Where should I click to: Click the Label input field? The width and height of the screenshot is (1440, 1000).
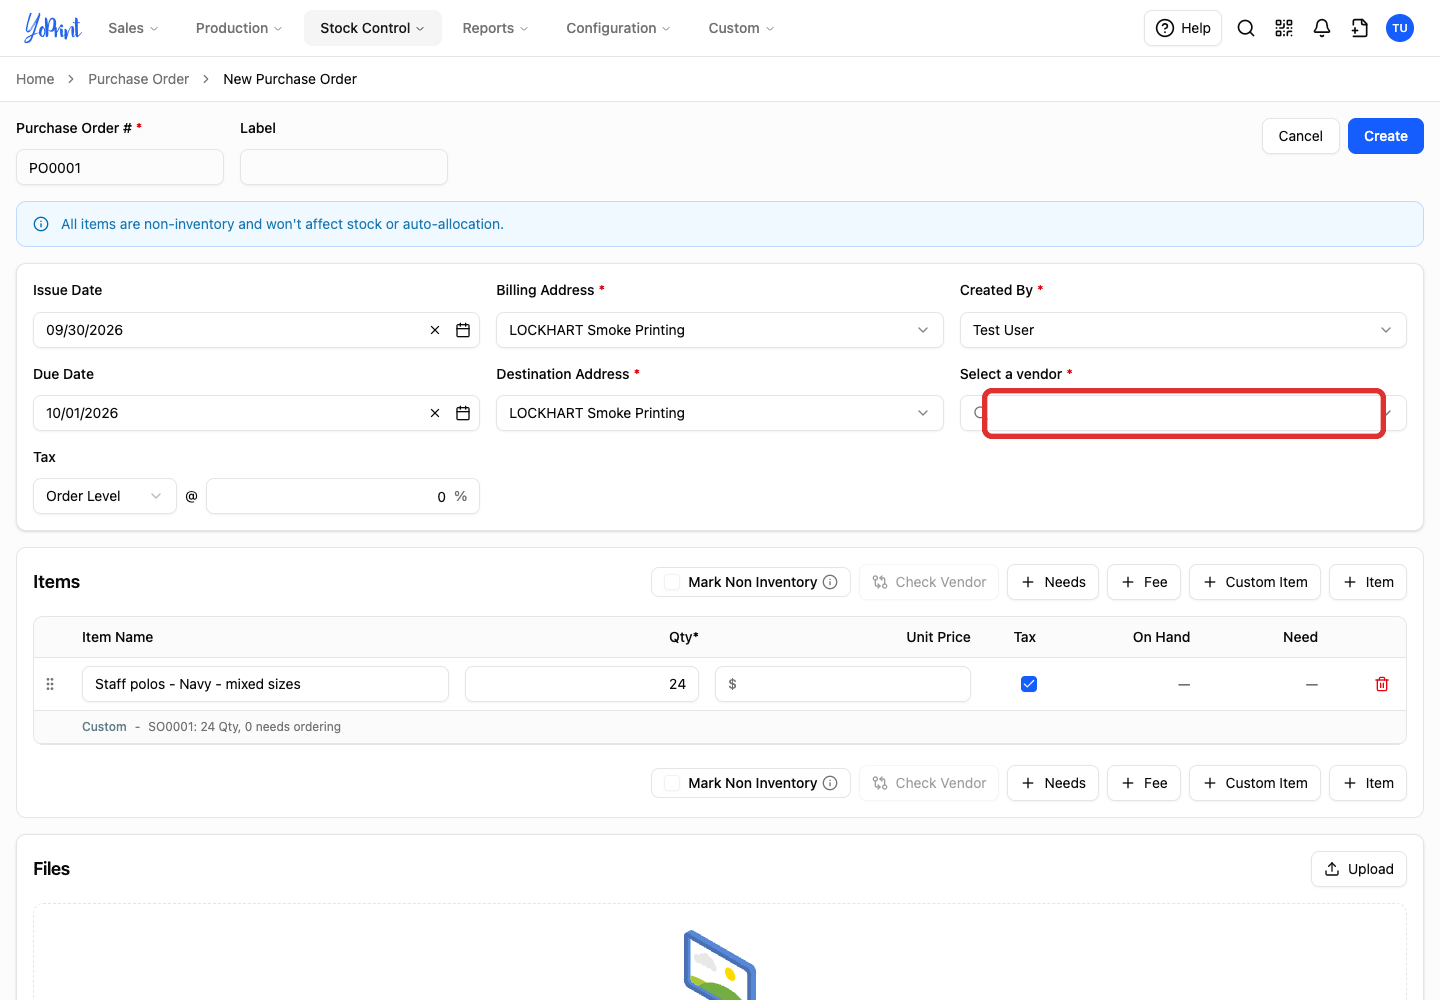pos(344,167)
